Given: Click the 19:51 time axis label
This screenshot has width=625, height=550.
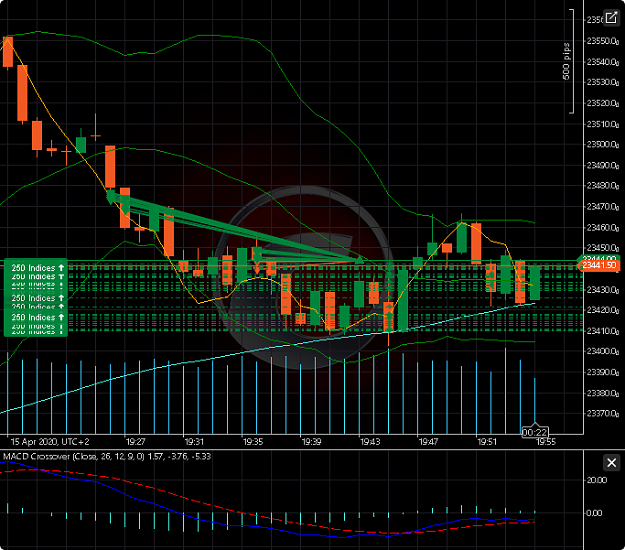Looking at the screenshot, I should click(x=487, y=442).
